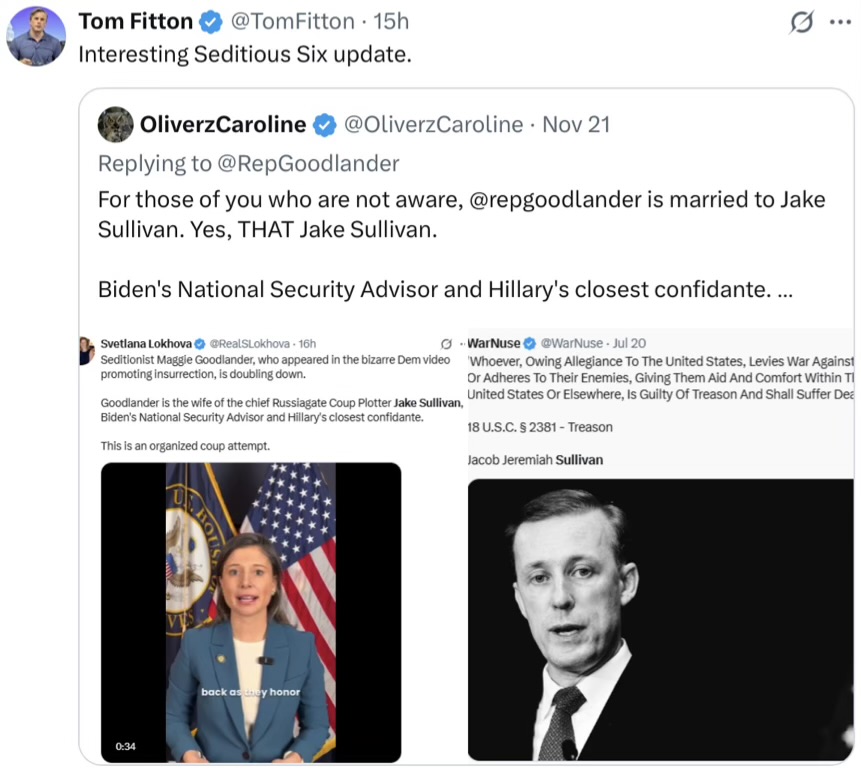The width and height of the screenshot is (861, 778).
Task: Open the Grok explain icon on Tom Fitton's post
Action: [801, 22]
